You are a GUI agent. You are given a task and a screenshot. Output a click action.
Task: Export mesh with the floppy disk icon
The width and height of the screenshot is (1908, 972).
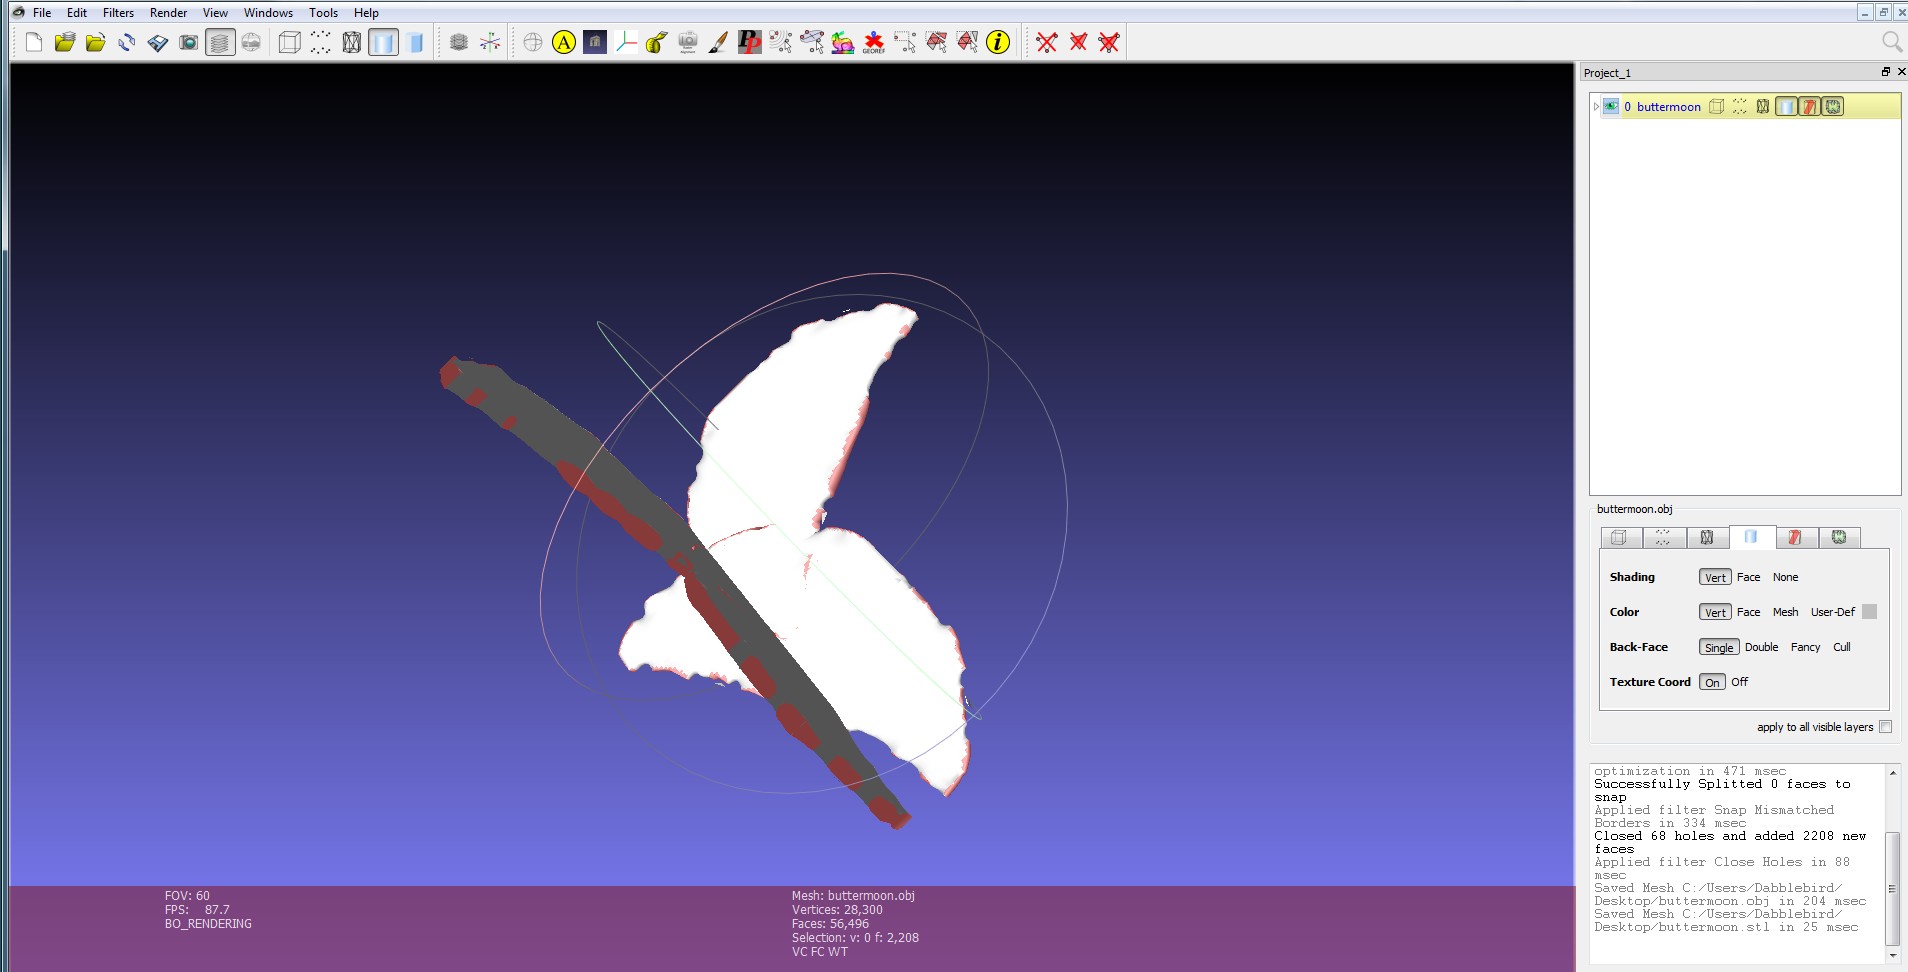(157, 42)
